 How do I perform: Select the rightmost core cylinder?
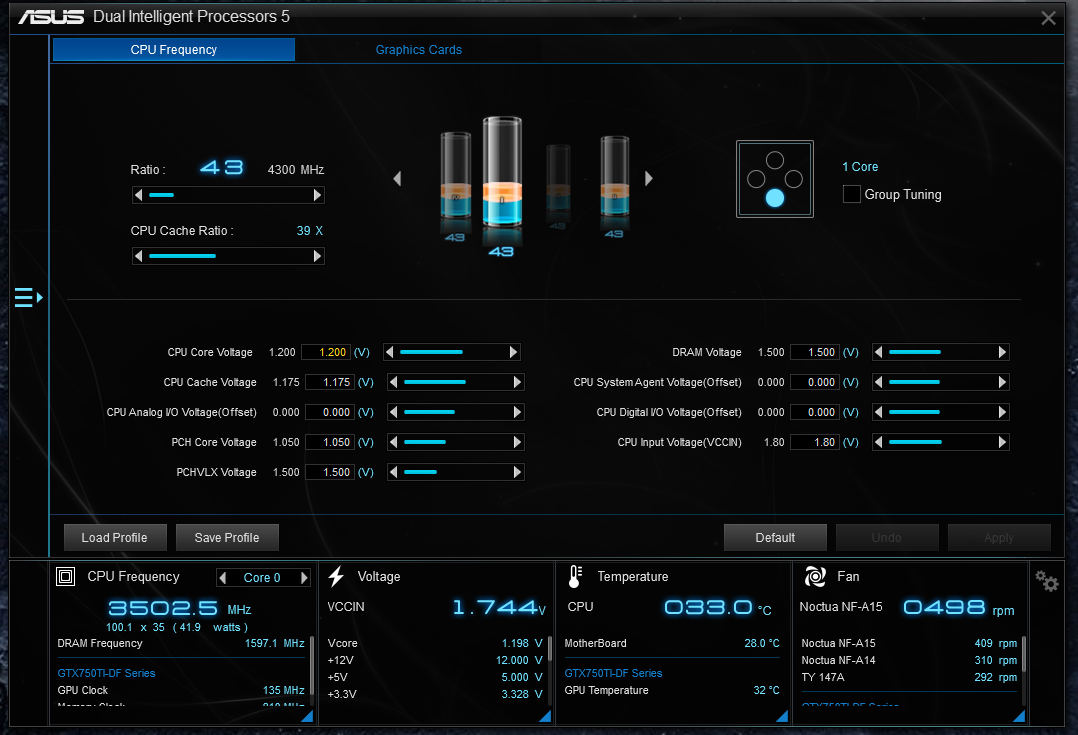[x=615, y=175]
